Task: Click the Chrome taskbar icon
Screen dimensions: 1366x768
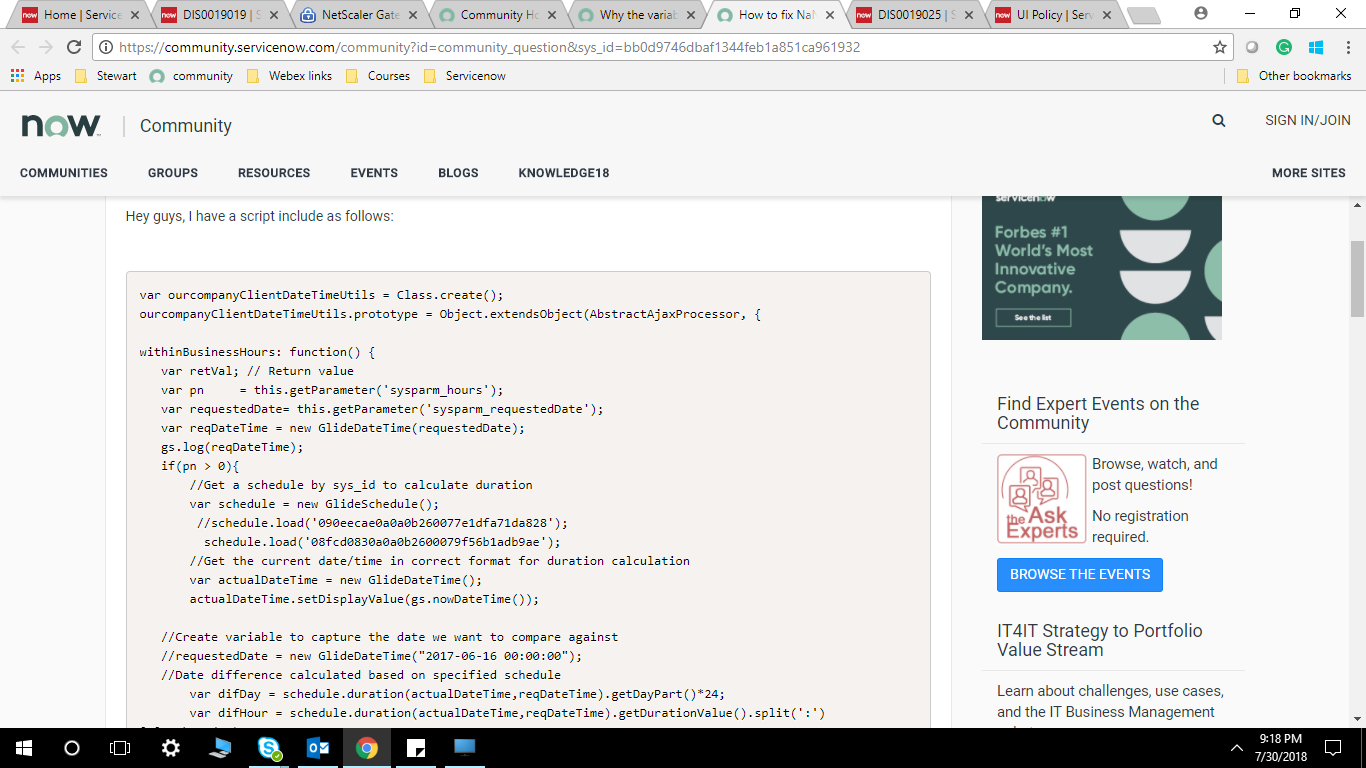Action: point(367,747)
